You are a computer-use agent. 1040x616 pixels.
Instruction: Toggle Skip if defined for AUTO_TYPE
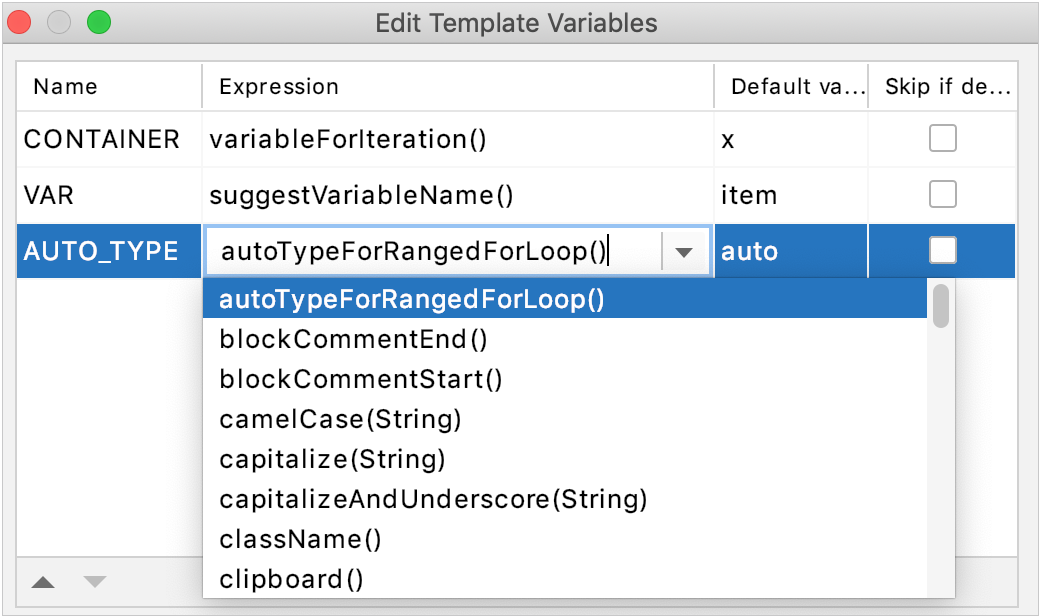pos(942,250)
